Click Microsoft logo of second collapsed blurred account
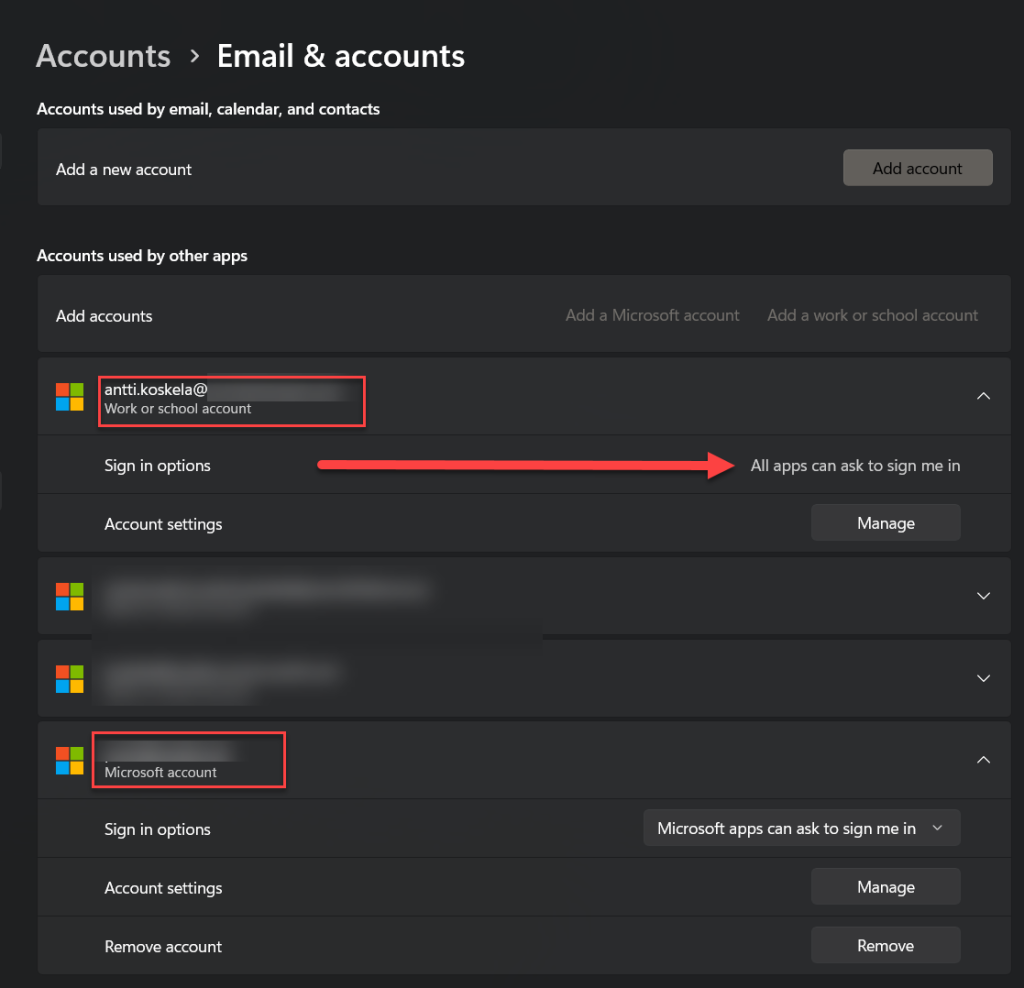The width and height of the screenshot is (1024, 988). coord(70,679)
